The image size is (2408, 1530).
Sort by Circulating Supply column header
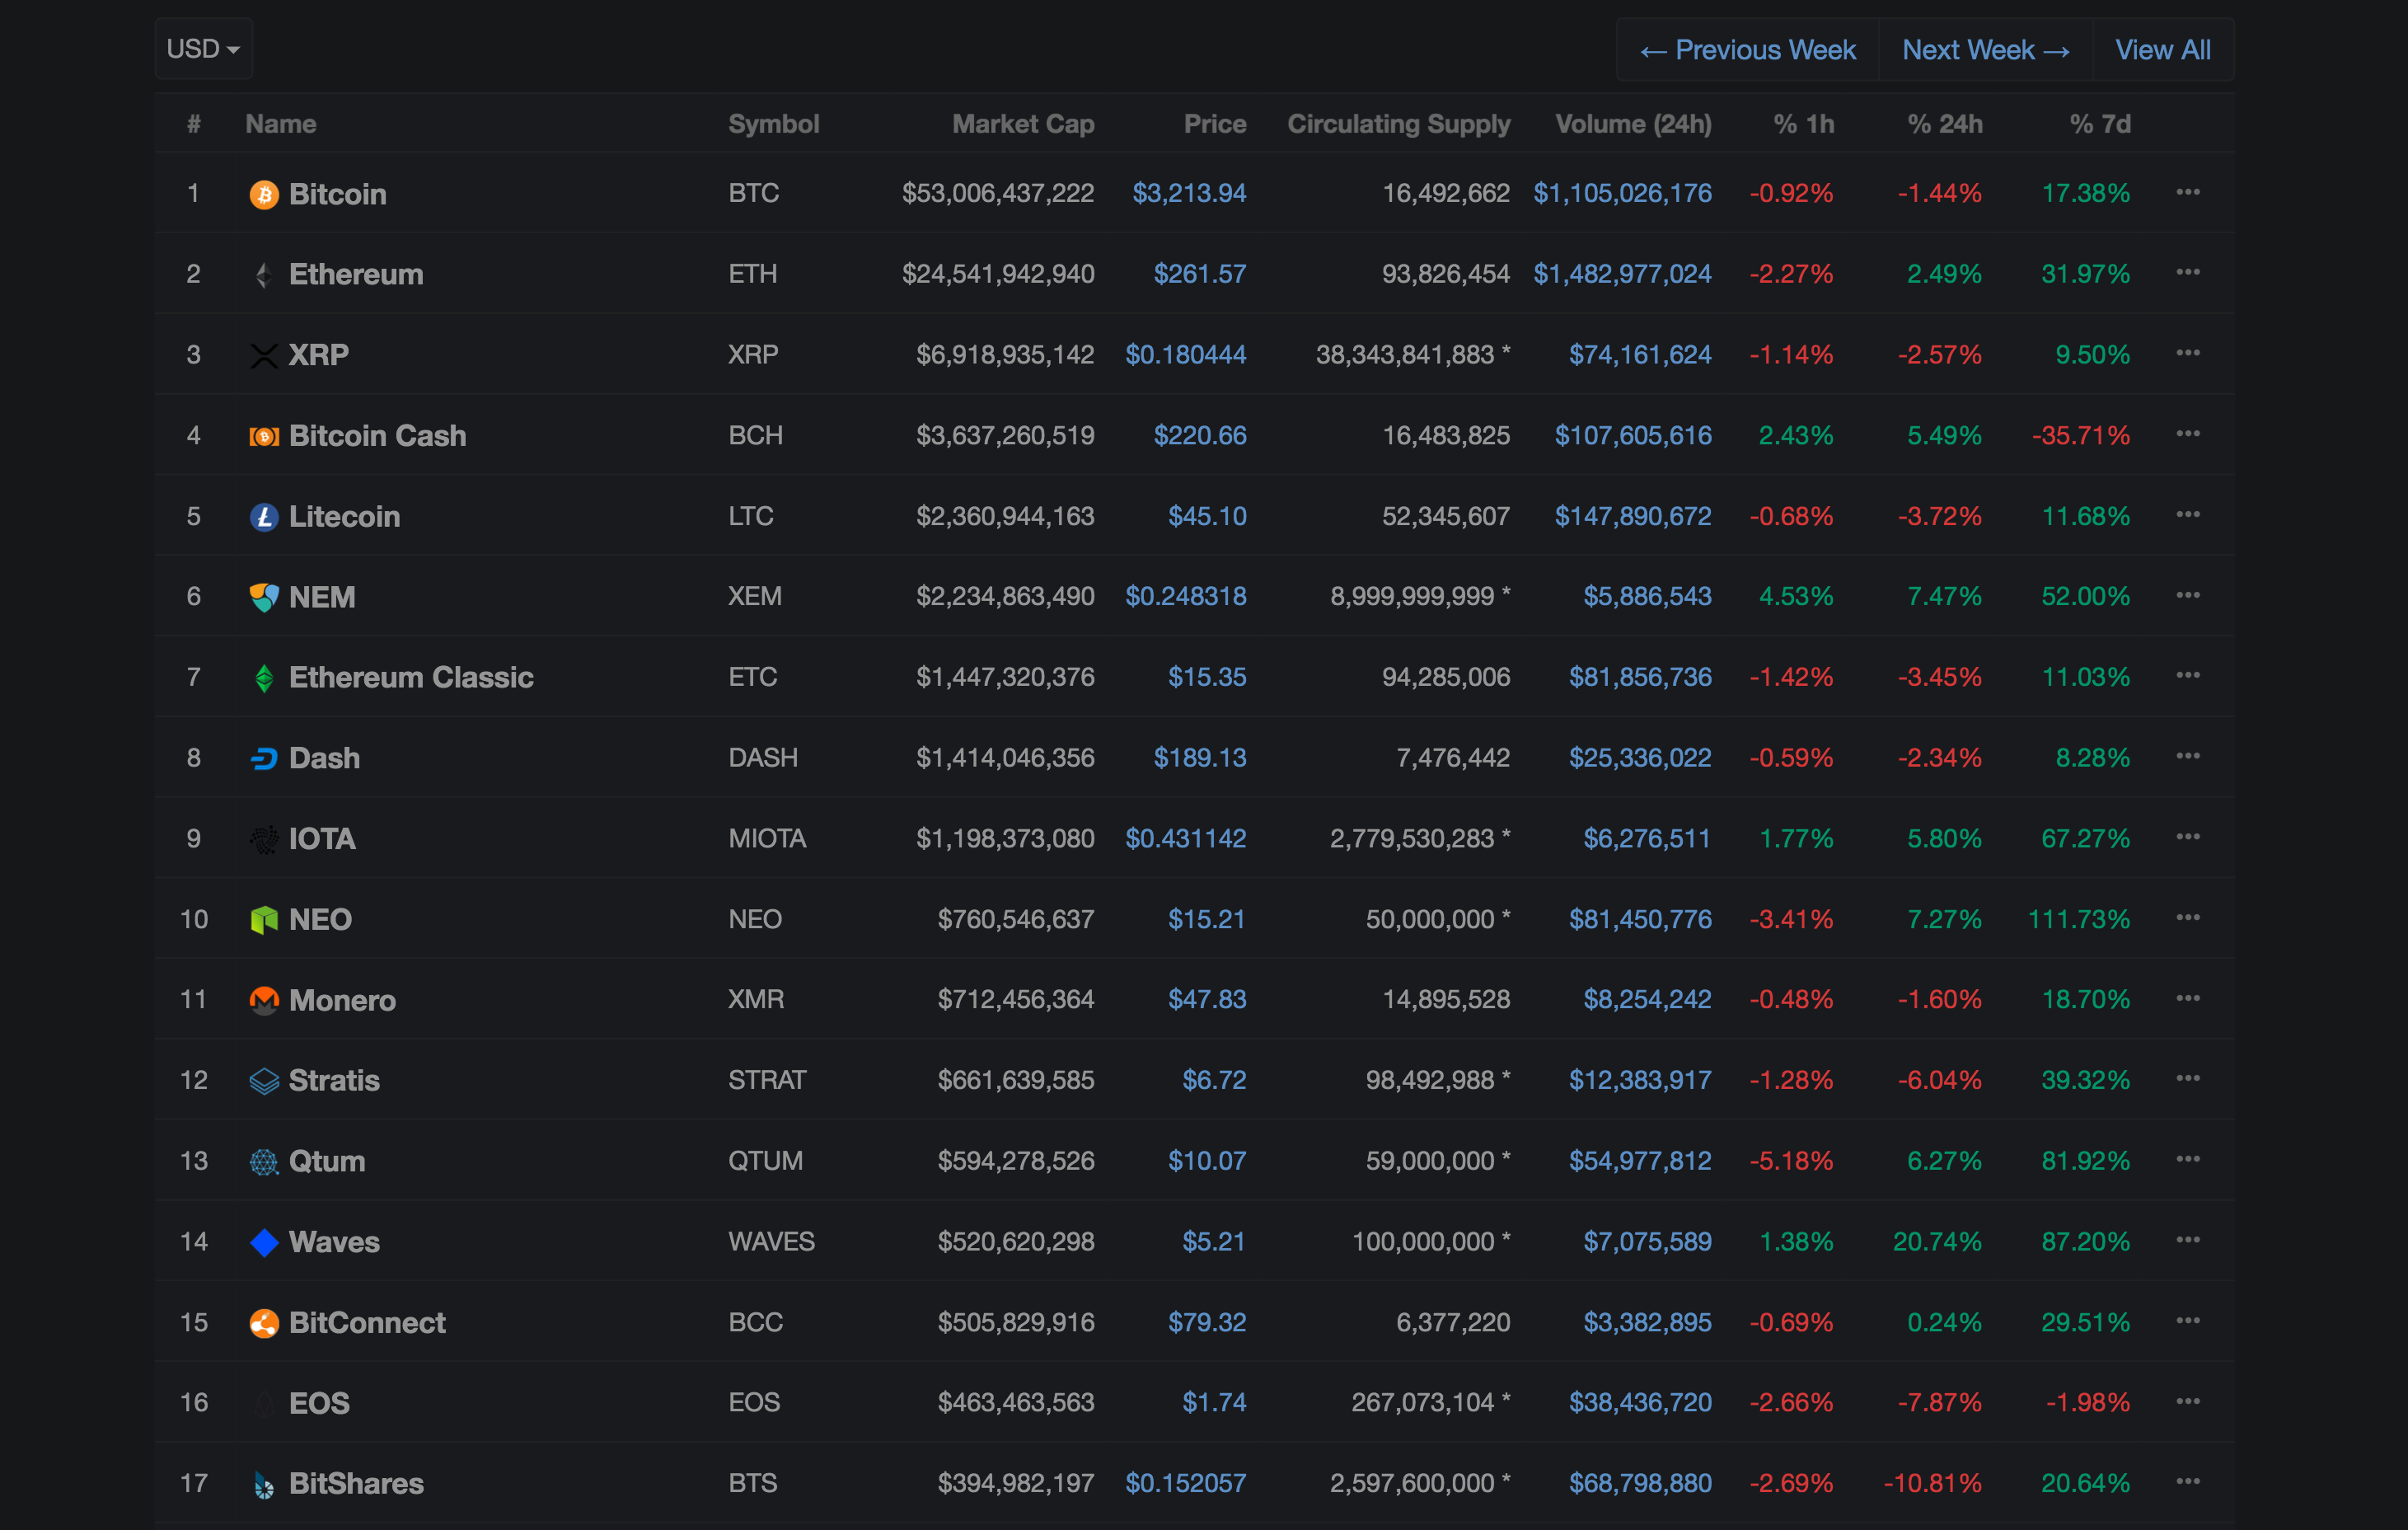[x=1398, y=124]
